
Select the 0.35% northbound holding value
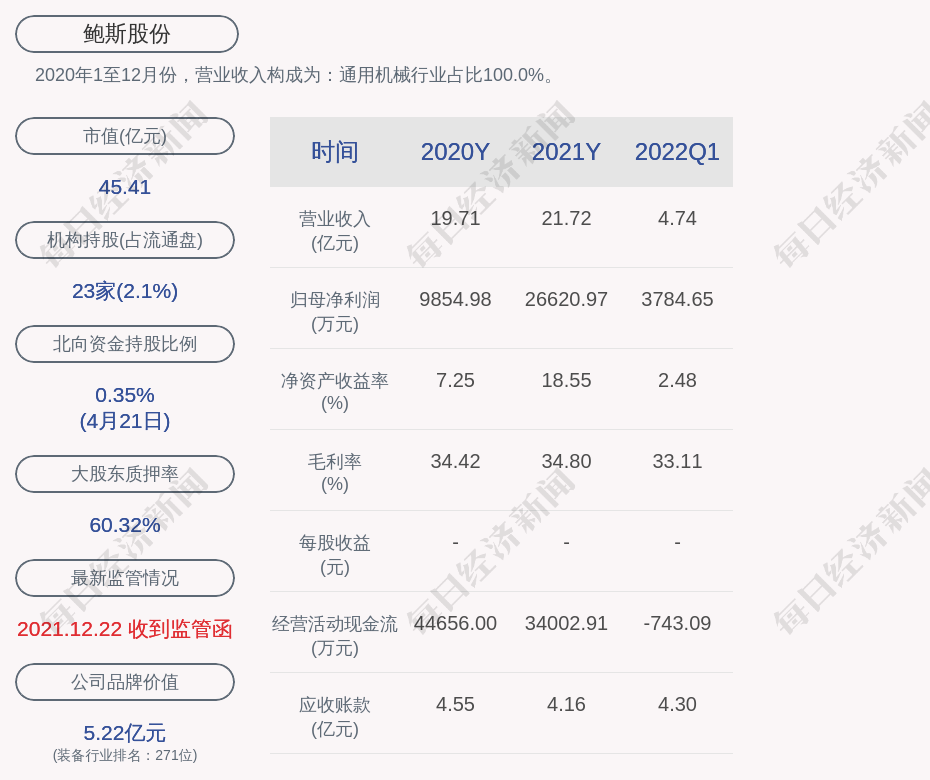click(x=125, y=395)
